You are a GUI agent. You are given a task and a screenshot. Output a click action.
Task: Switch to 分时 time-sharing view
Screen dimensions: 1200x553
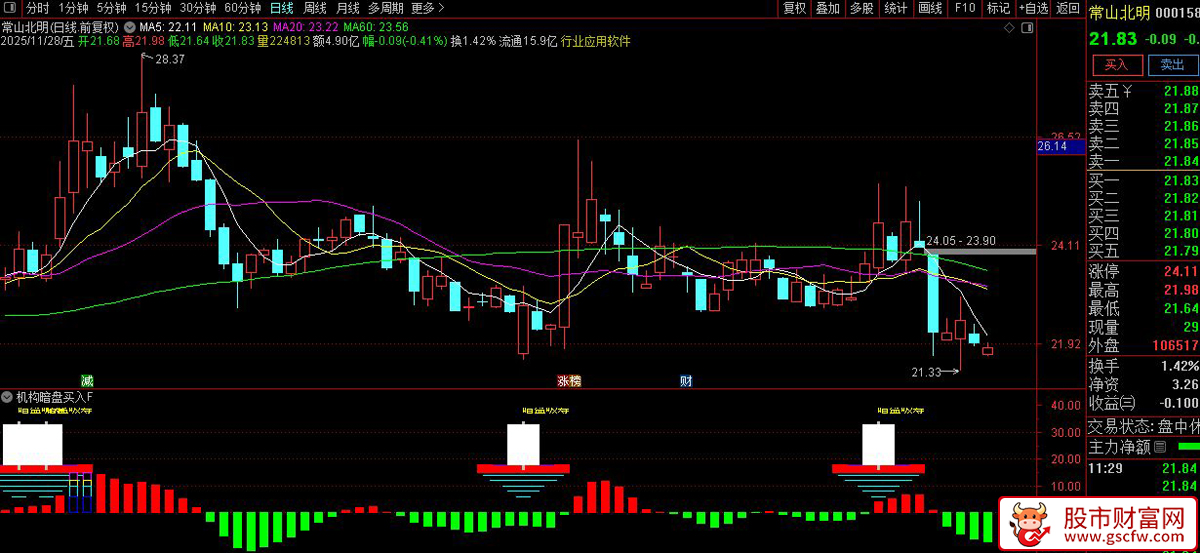pyautogui.click(x=37, y=8)
